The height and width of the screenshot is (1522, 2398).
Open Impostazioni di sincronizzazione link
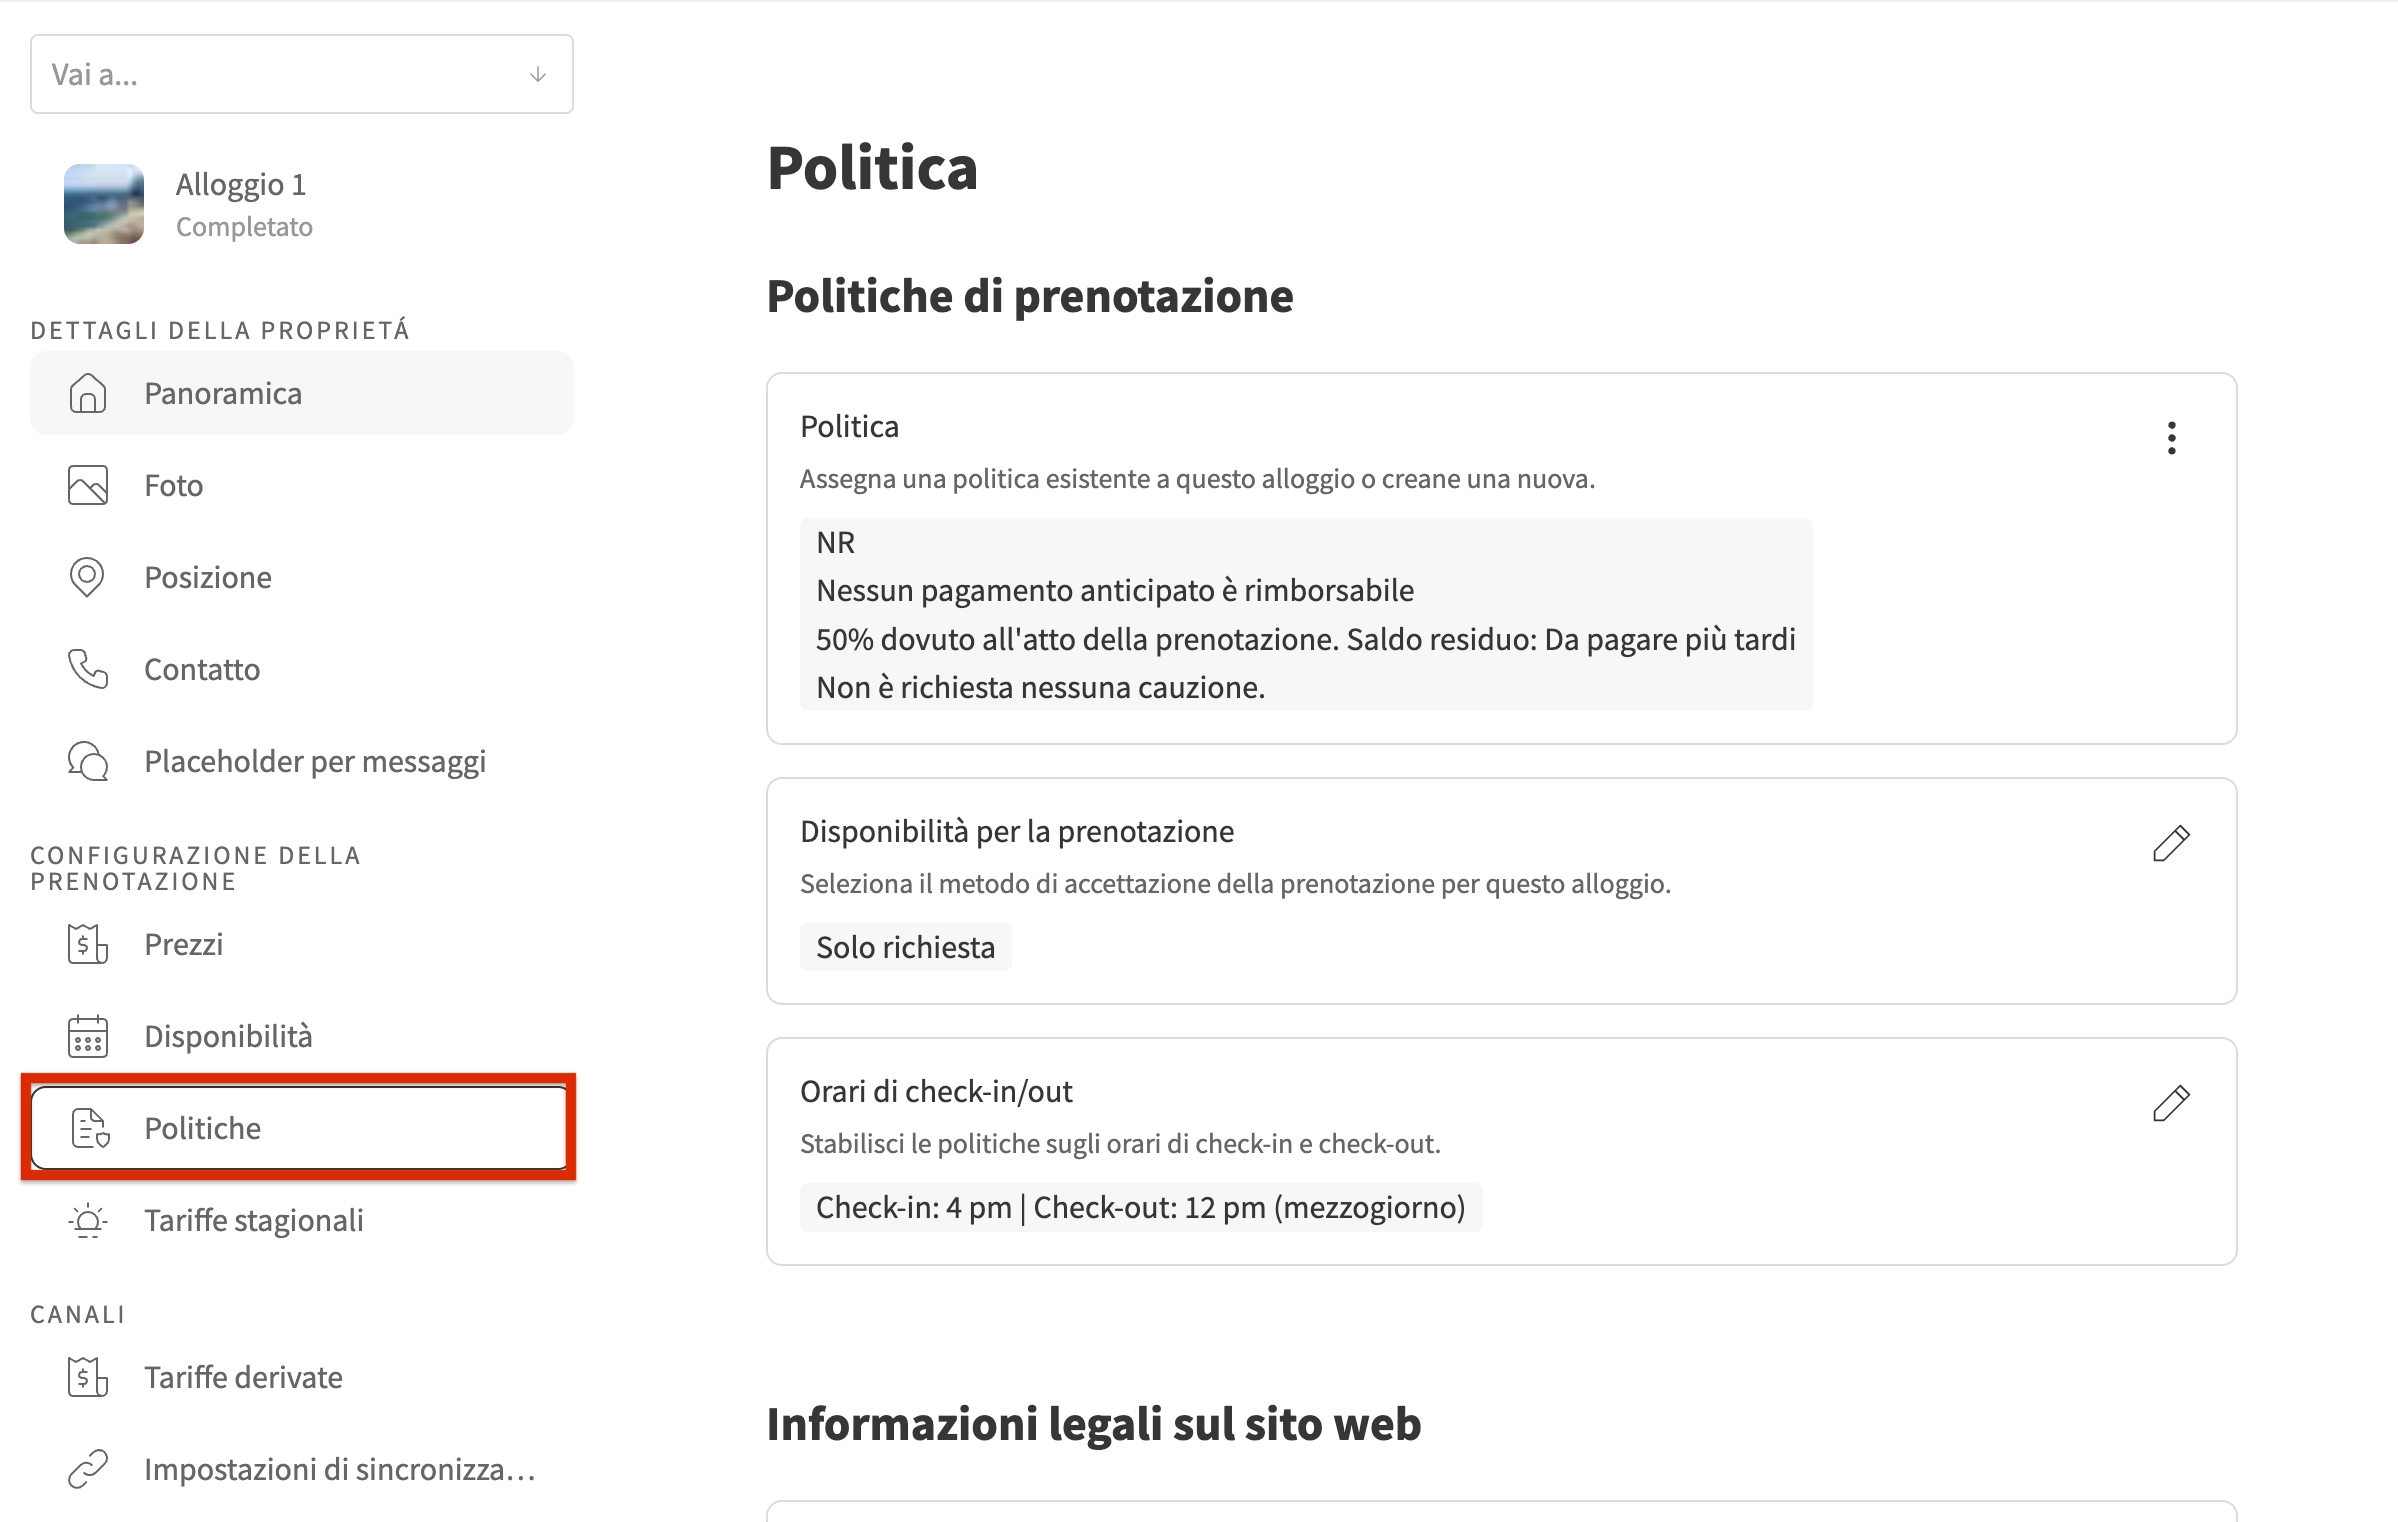tap(340, 1469)
